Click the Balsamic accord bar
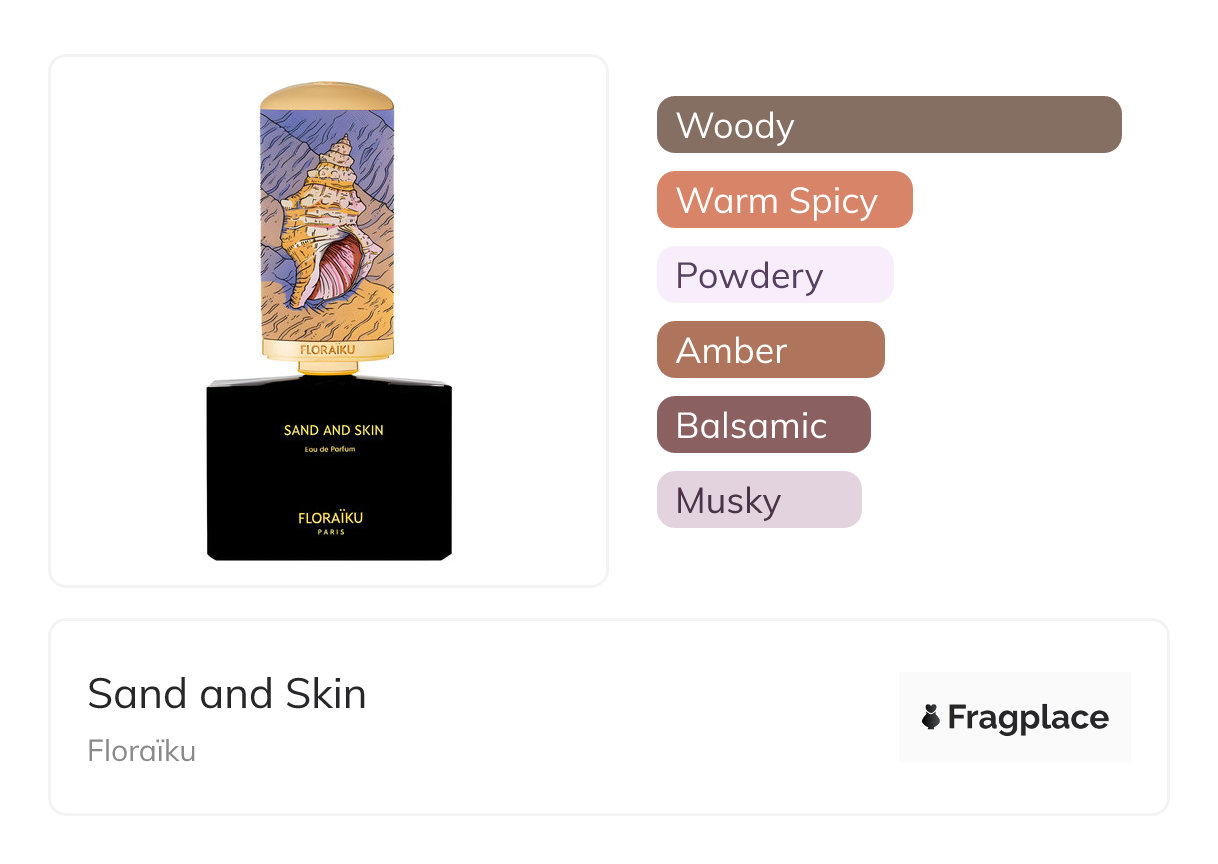Screen dimensions: 1218x864 coord(763,425)
